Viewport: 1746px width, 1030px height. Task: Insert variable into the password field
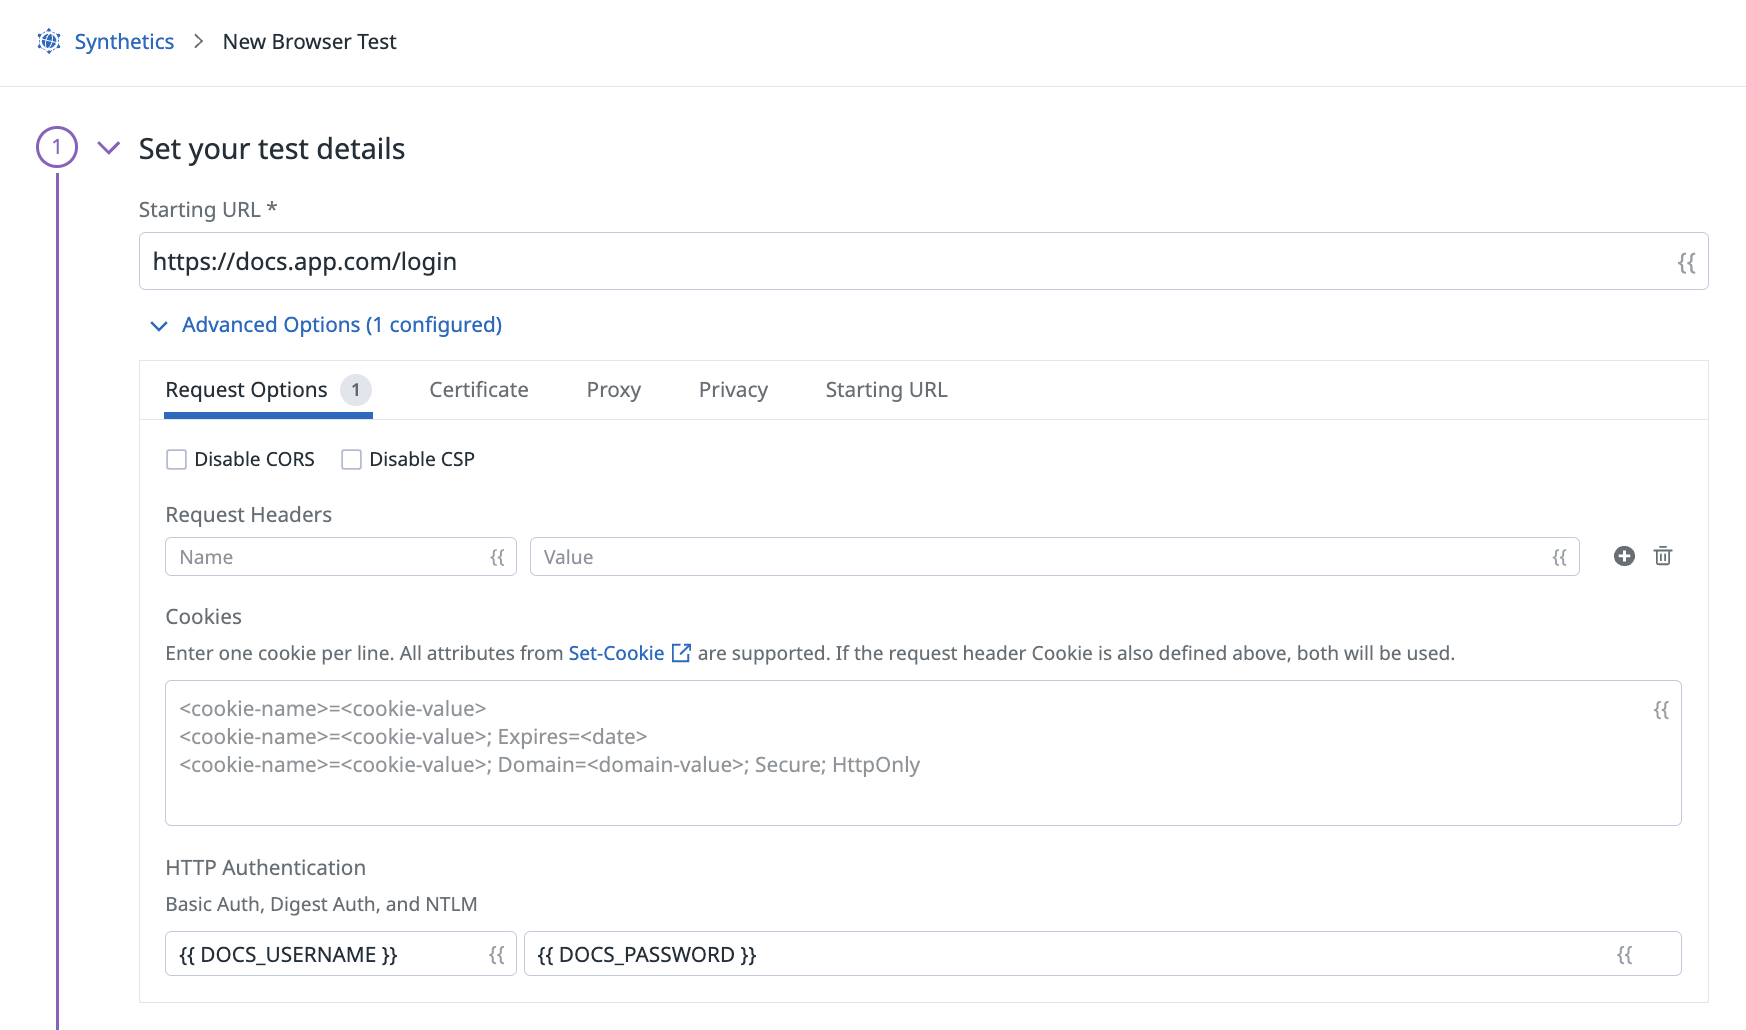(1623, 954)
